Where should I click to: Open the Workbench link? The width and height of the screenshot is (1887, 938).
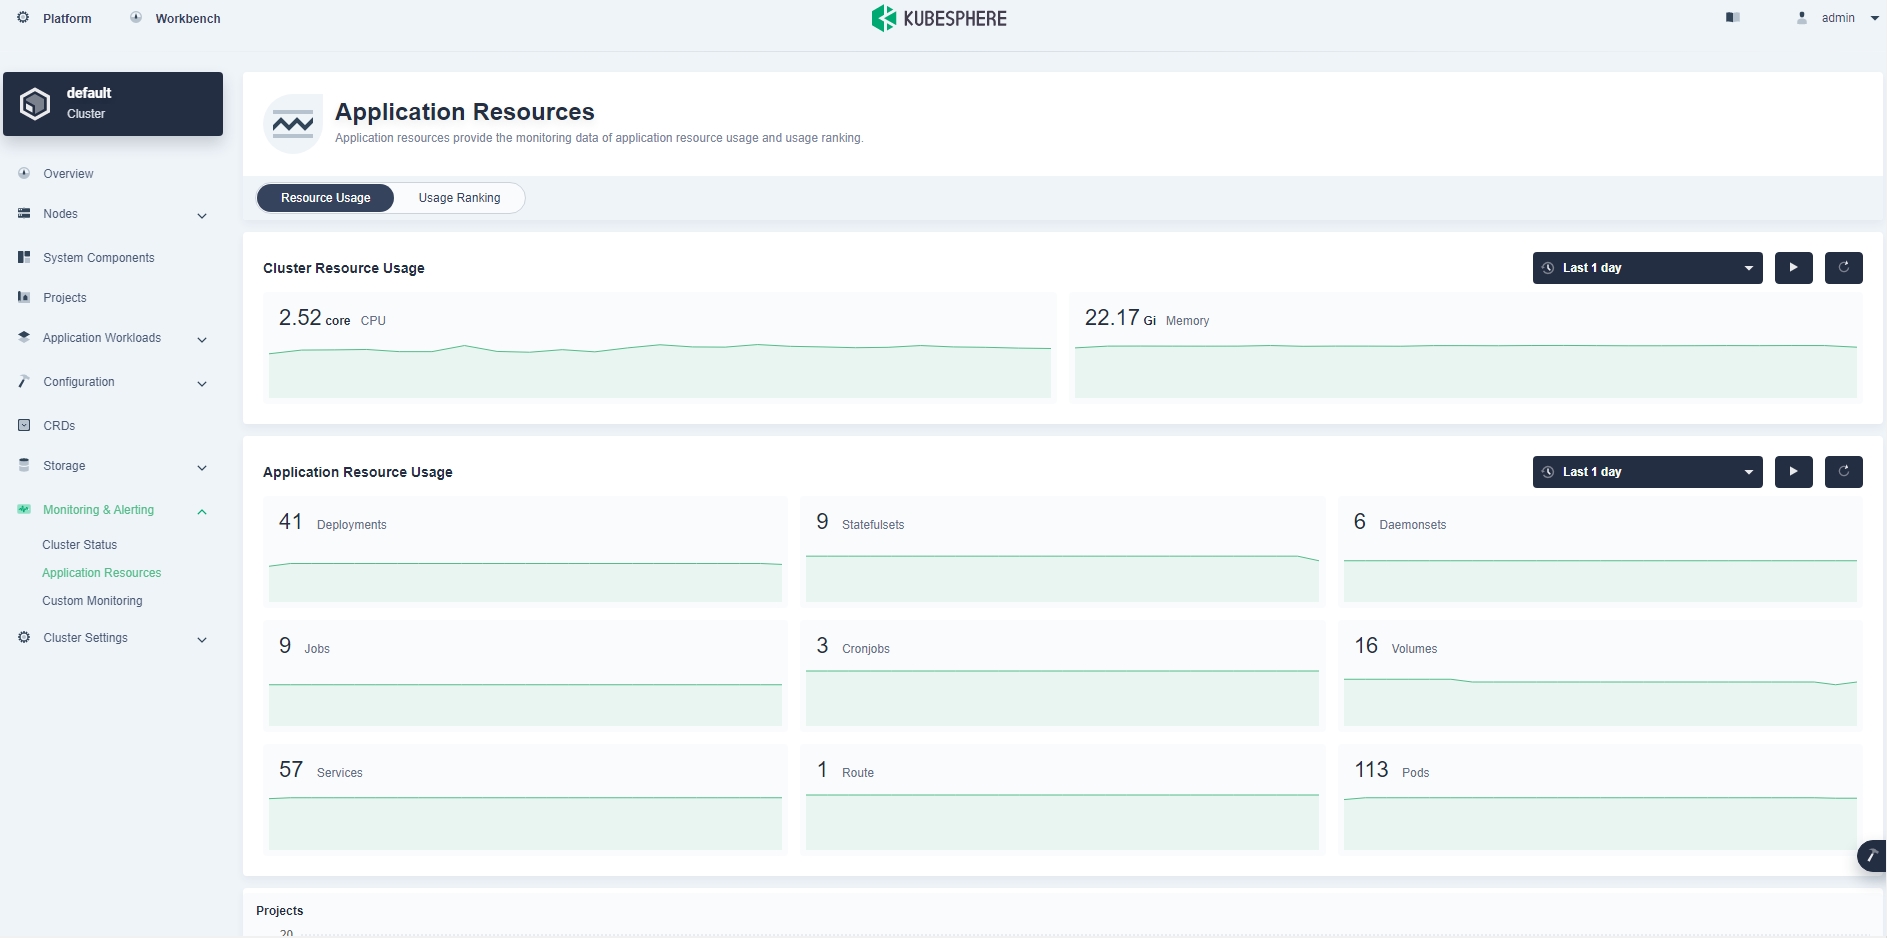pyautogui.click(x=187, y=19)
